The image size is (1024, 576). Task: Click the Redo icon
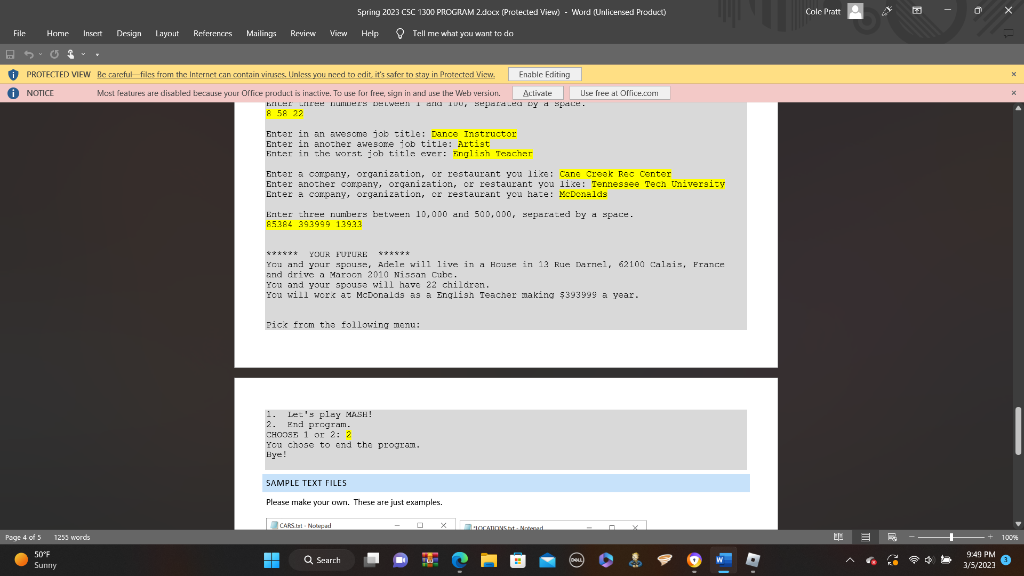(54, 56)
